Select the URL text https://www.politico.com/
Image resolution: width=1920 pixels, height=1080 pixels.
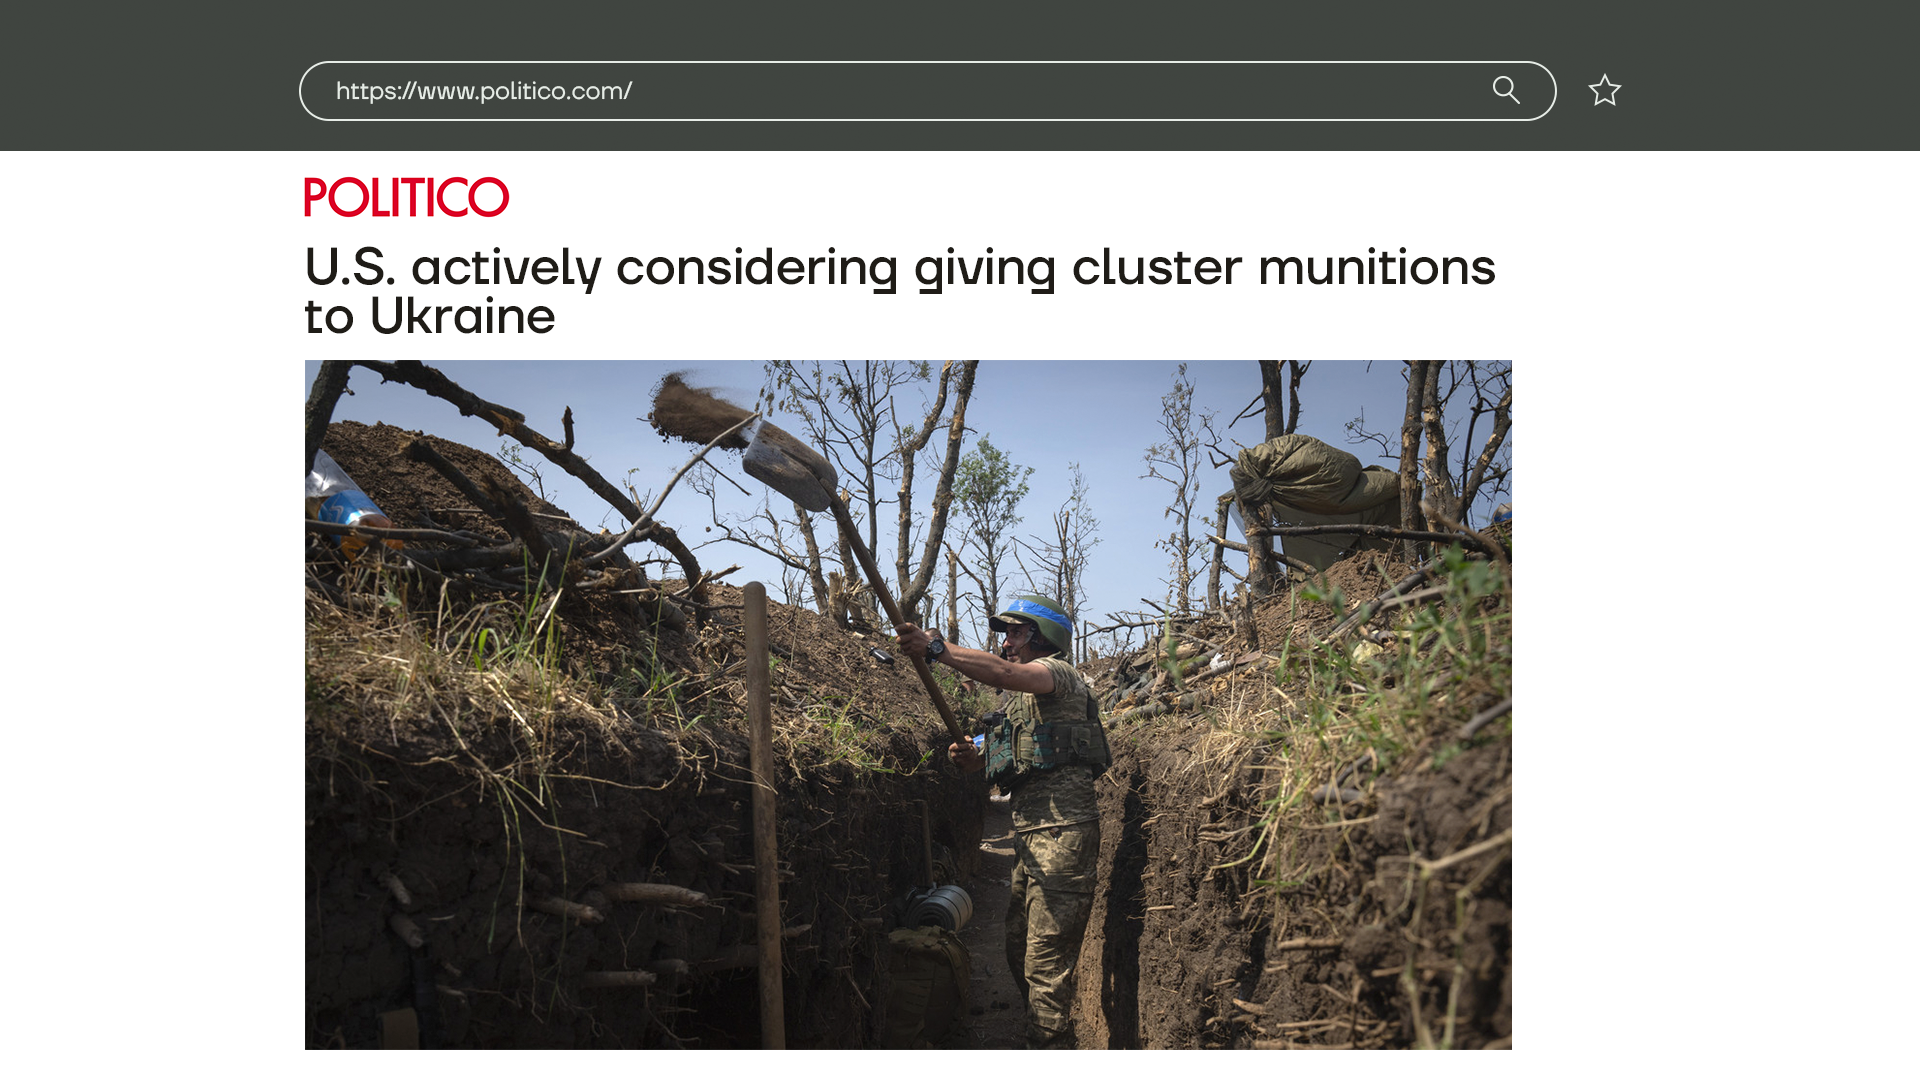pos(484,91)
